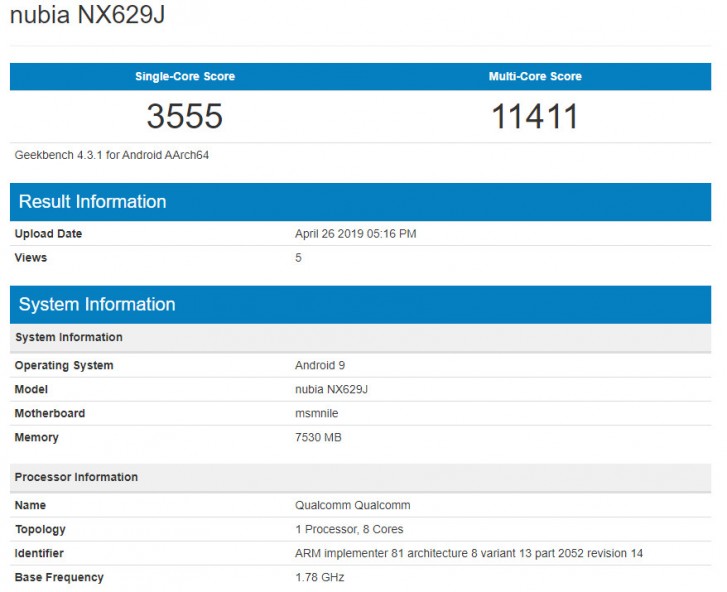Click the multi-core score value 11411

(535, 117)
